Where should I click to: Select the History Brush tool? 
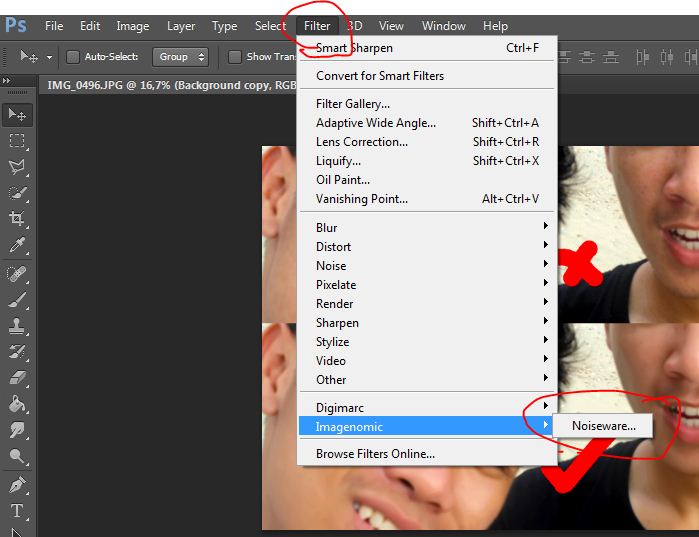point(17,352)
